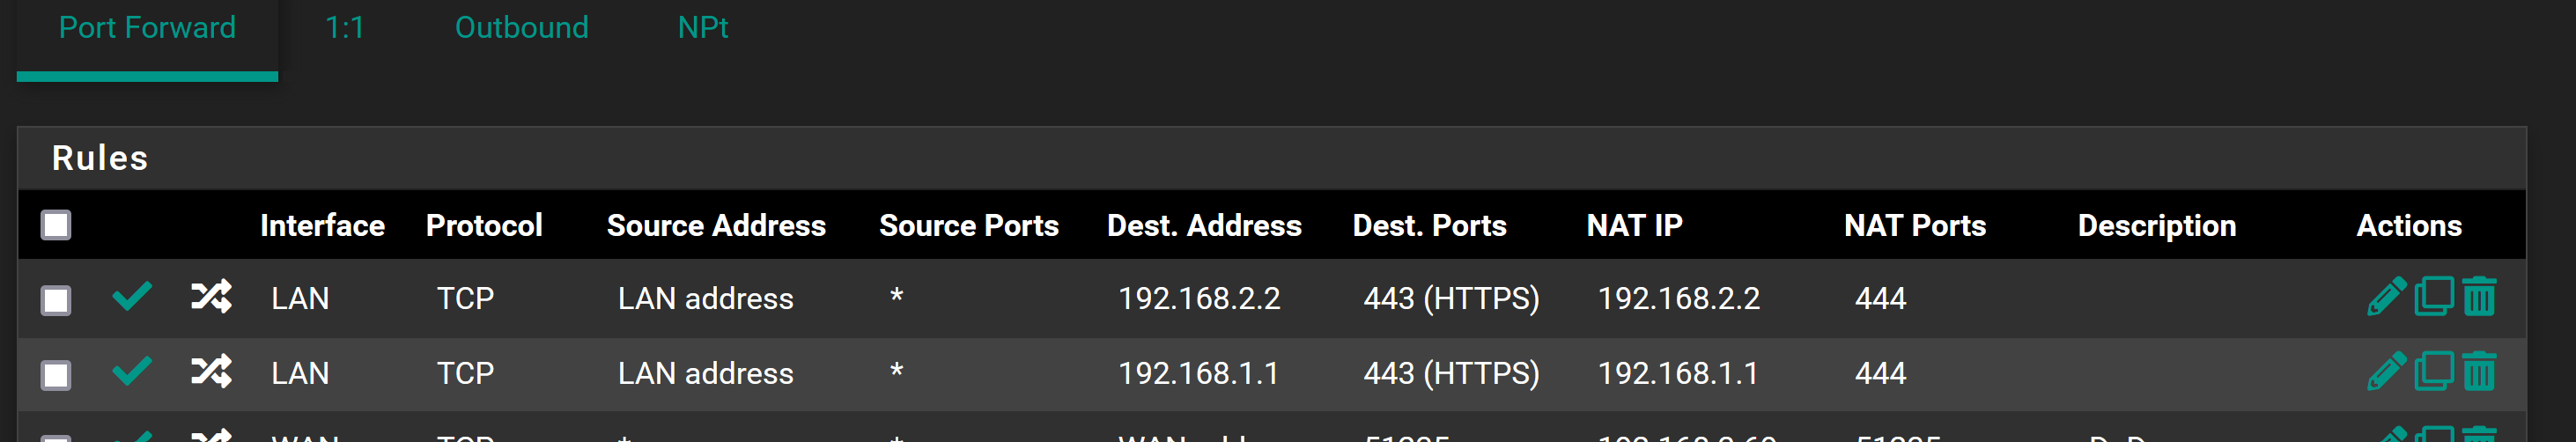Viewport: 2576px width, 442px height.
Task: Click the shuffle icon on the 192.168.1.1 rule
Action: tap(211, 372)
